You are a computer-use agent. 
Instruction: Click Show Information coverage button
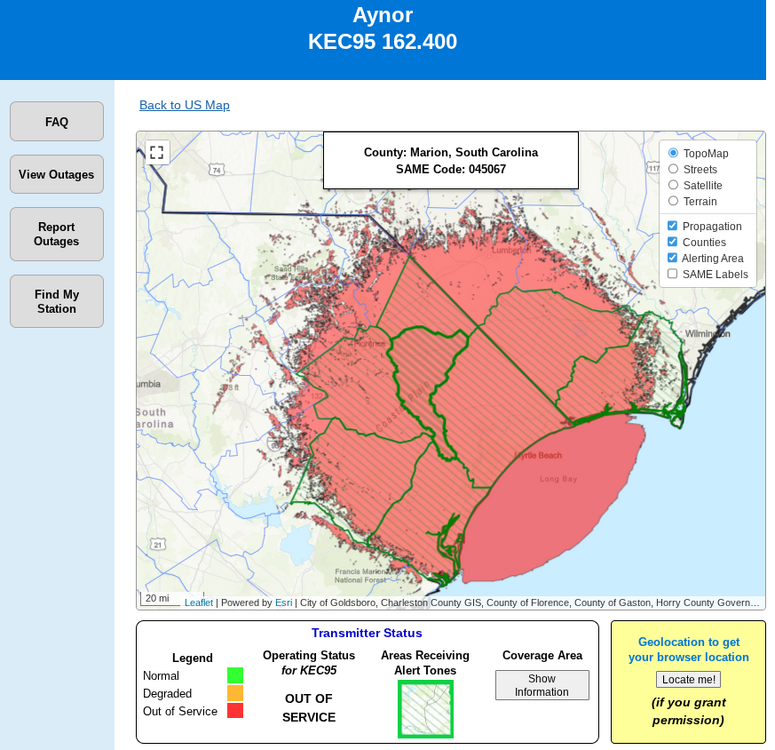(542, 685)
